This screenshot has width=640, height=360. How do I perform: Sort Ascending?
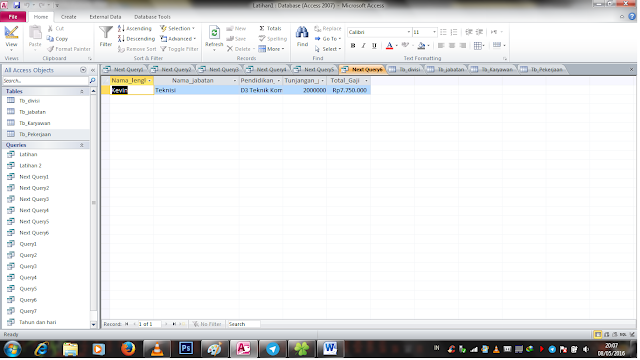[x=135, y=29]
